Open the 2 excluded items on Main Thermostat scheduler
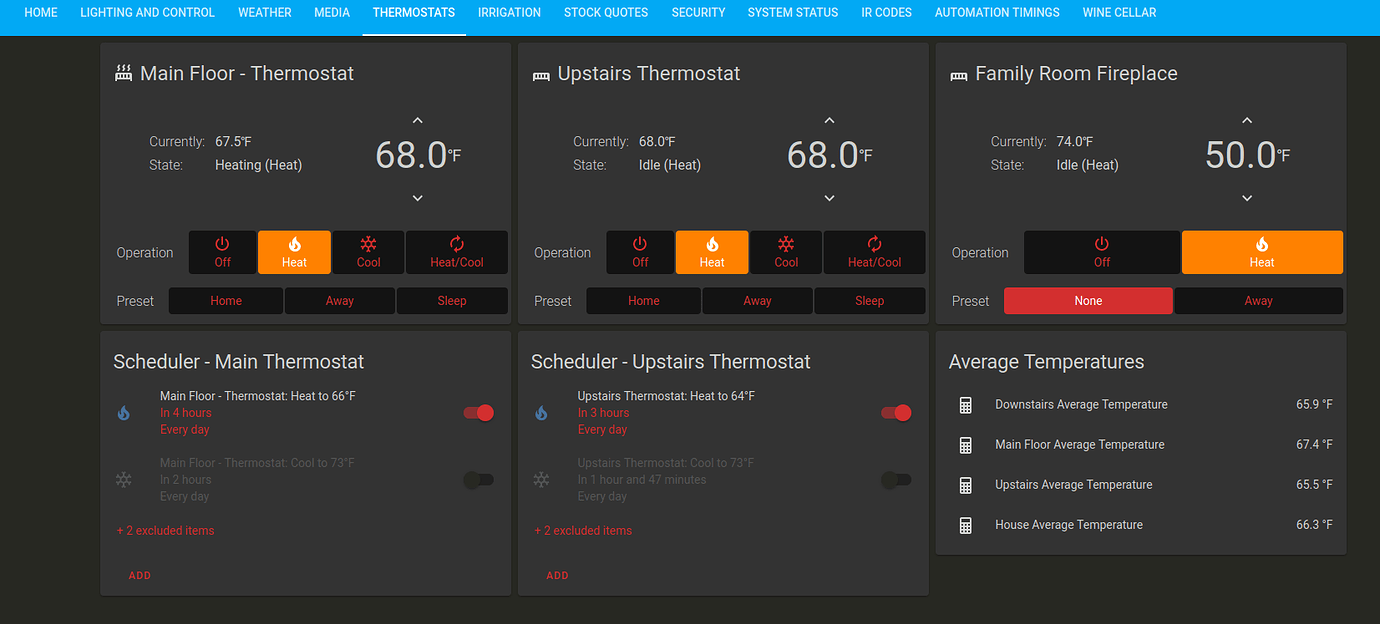 coord(165,530)
